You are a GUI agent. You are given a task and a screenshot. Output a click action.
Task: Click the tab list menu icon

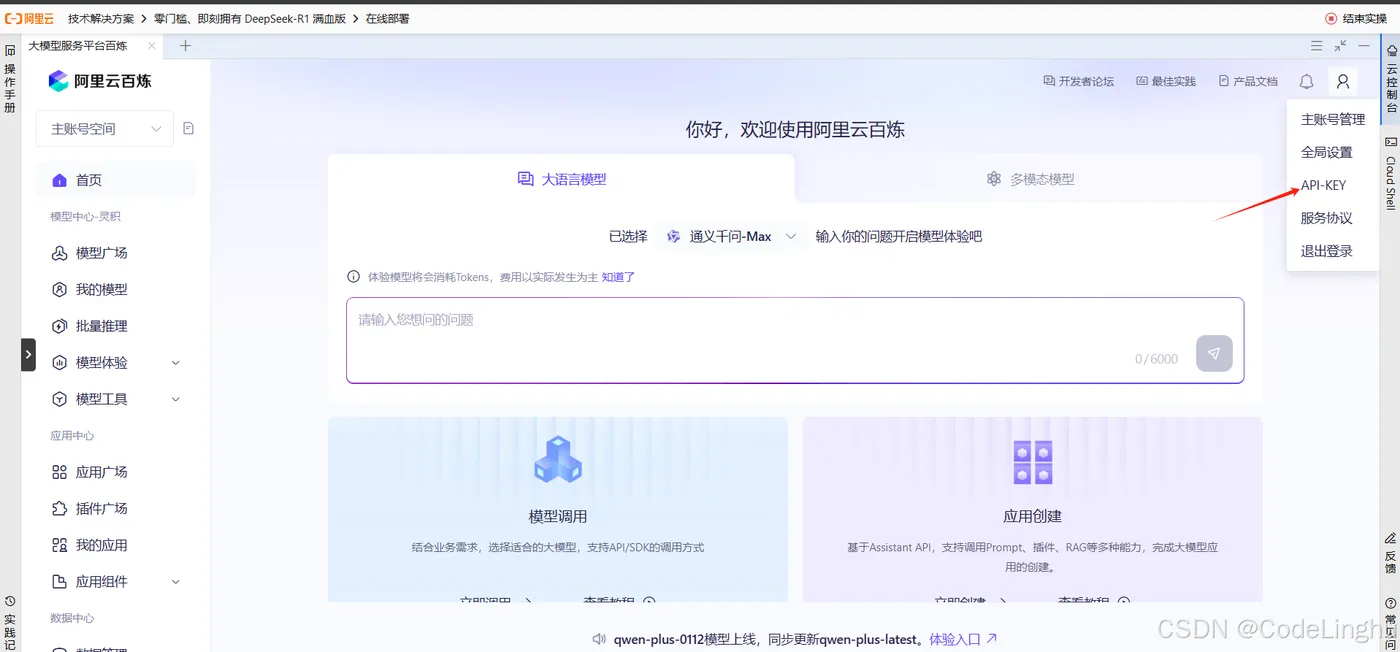click(1317, 46)
